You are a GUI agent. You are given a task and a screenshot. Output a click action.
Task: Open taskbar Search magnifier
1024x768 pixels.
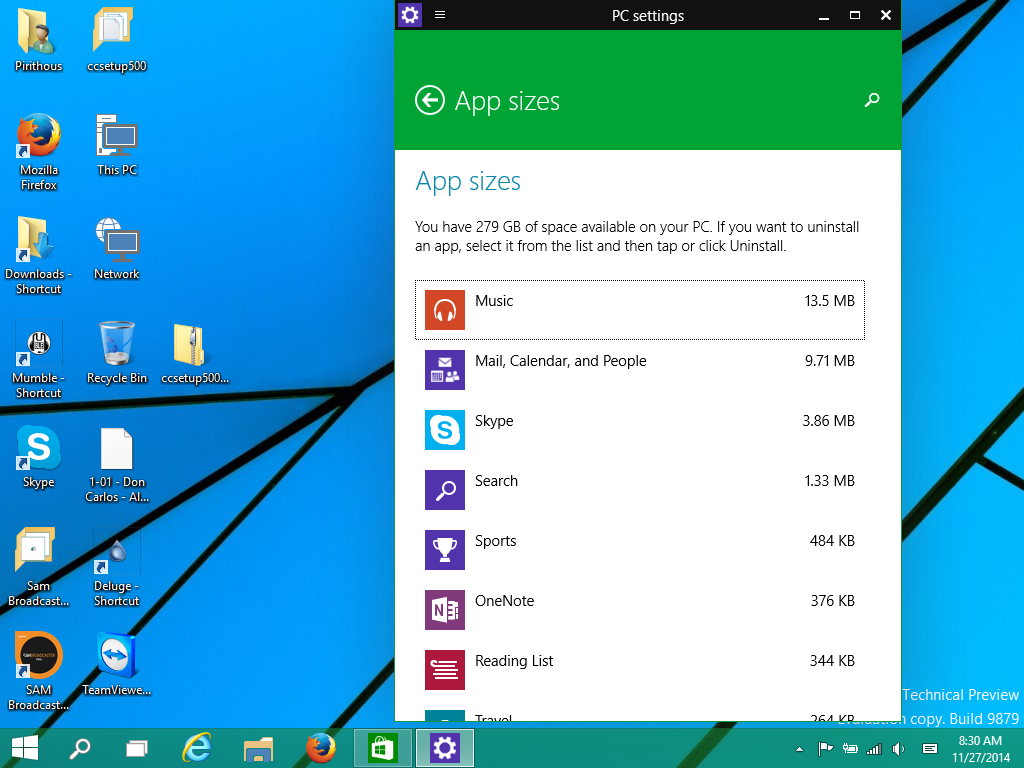(80, 748)
